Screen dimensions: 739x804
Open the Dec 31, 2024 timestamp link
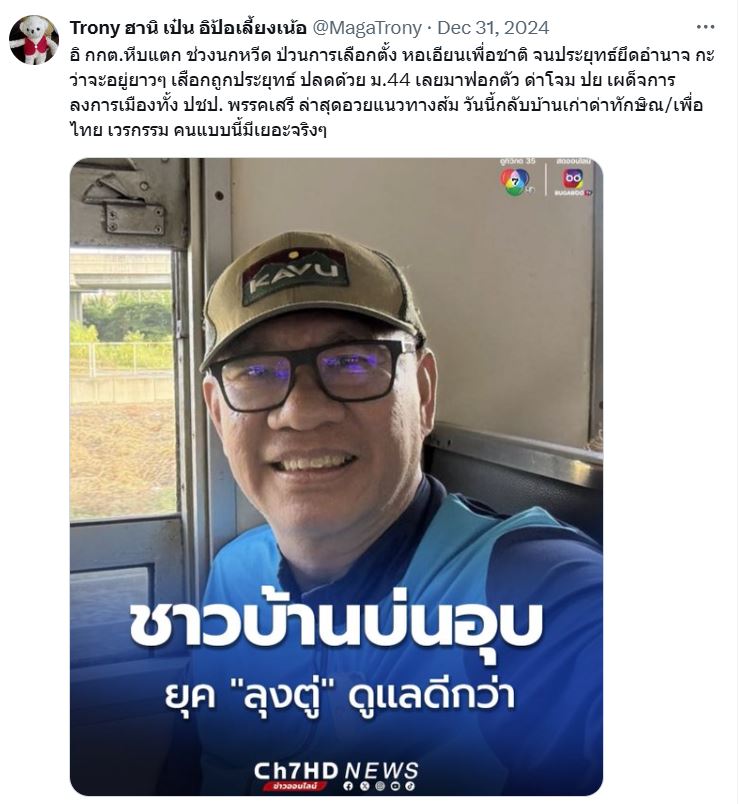(493, 27)
